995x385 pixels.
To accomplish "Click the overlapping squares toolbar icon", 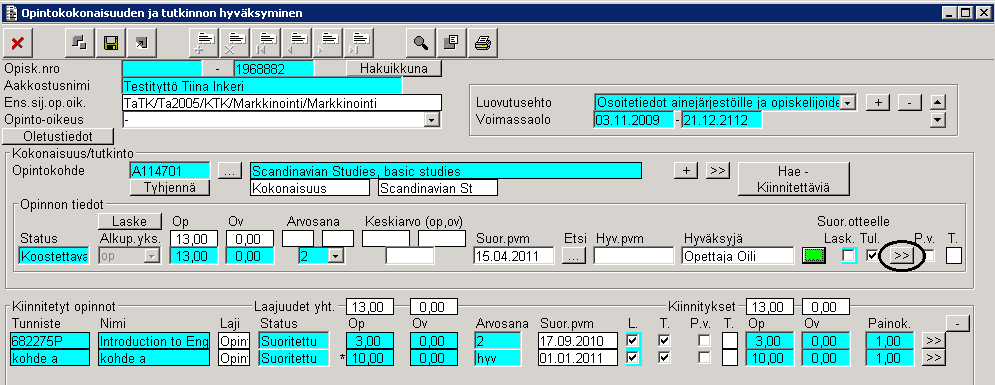I will point(79,42).
